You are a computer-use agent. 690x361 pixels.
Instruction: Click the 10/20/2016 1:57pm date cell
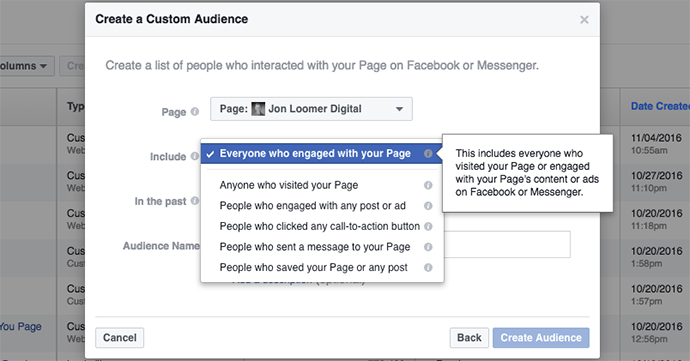[656, 295]
